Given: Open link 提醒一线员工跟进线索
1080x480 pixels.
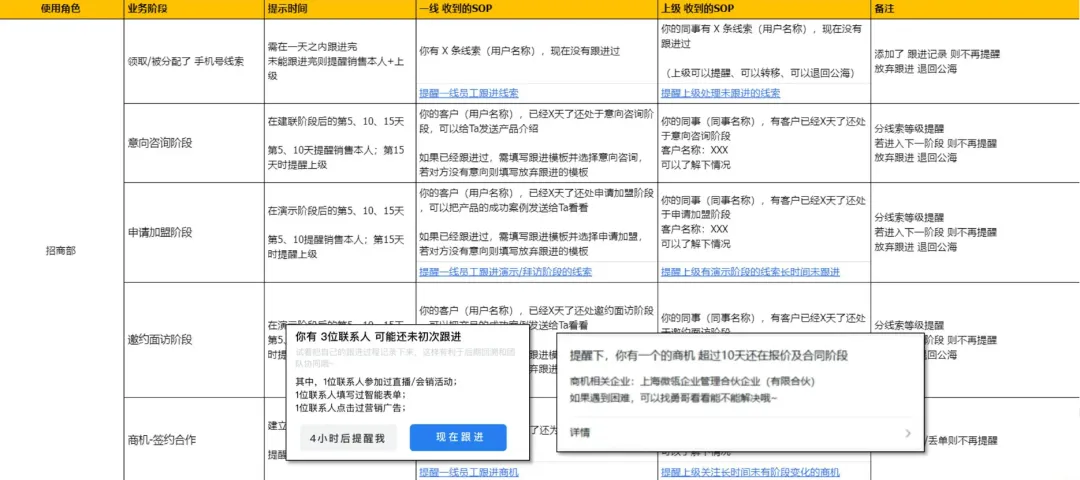Looking at the screenshot, I should pos(469,93).
